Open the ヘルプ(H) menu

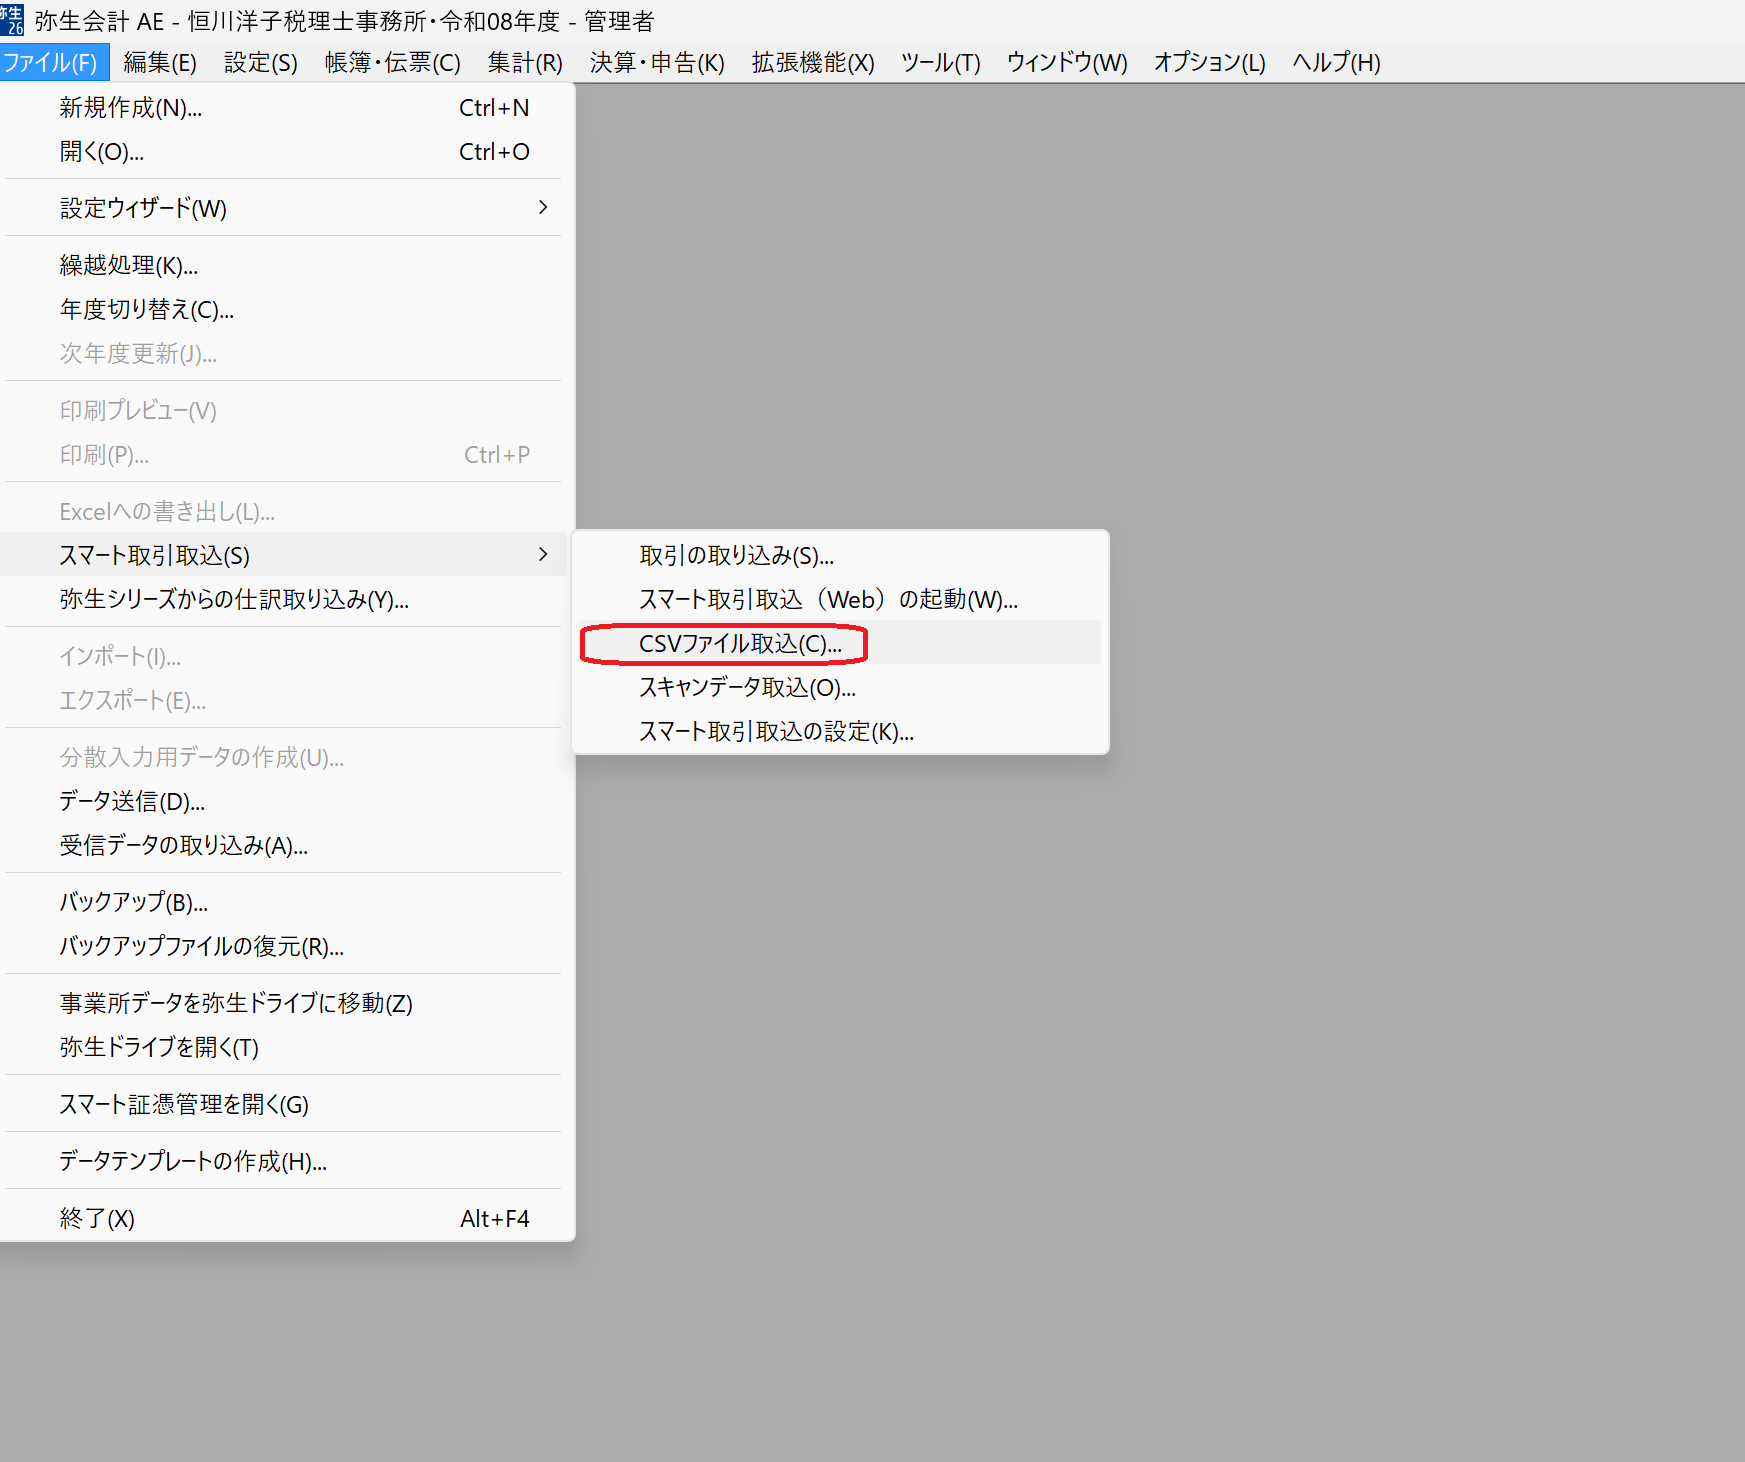[x=1335, y=63]
